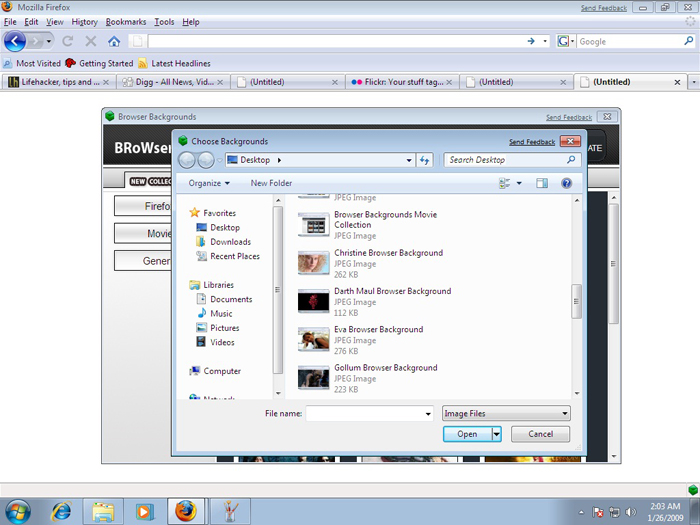
Task: Select Downloads in the navigation pane
Action: tap(223, 242)
